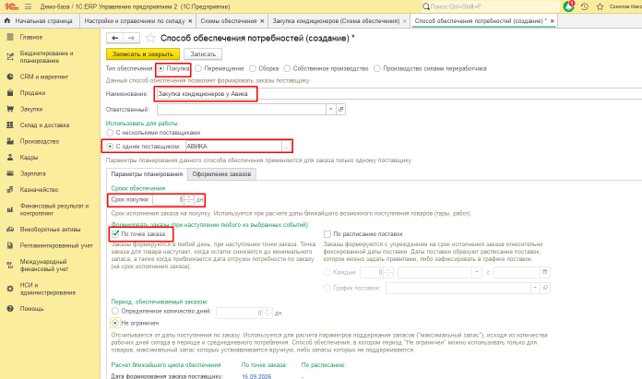
Task: Focus the Ctrl+Shift+F search box
Action: 490,7
